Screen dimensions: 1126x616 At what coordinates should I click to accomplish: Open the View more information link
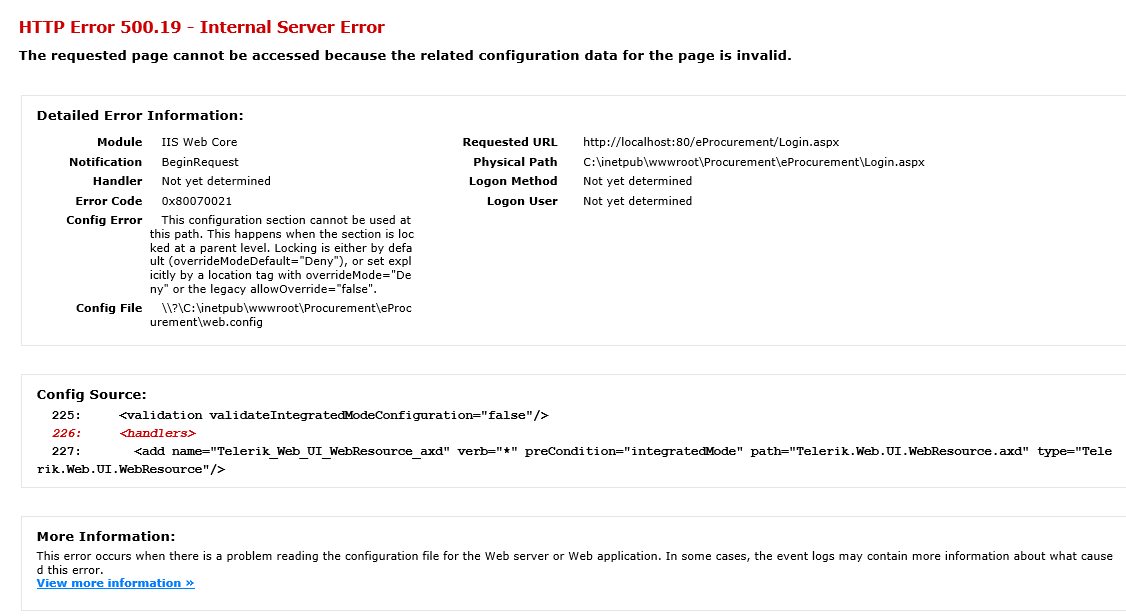[x=116, y=583]
